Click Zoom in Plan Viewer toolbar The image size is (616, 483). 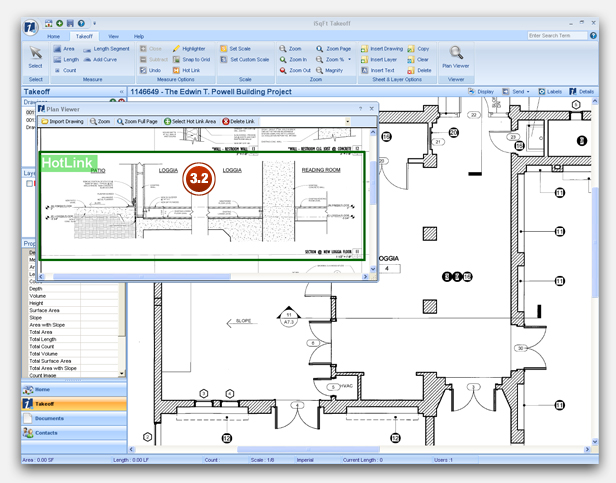tap(100, 121)
